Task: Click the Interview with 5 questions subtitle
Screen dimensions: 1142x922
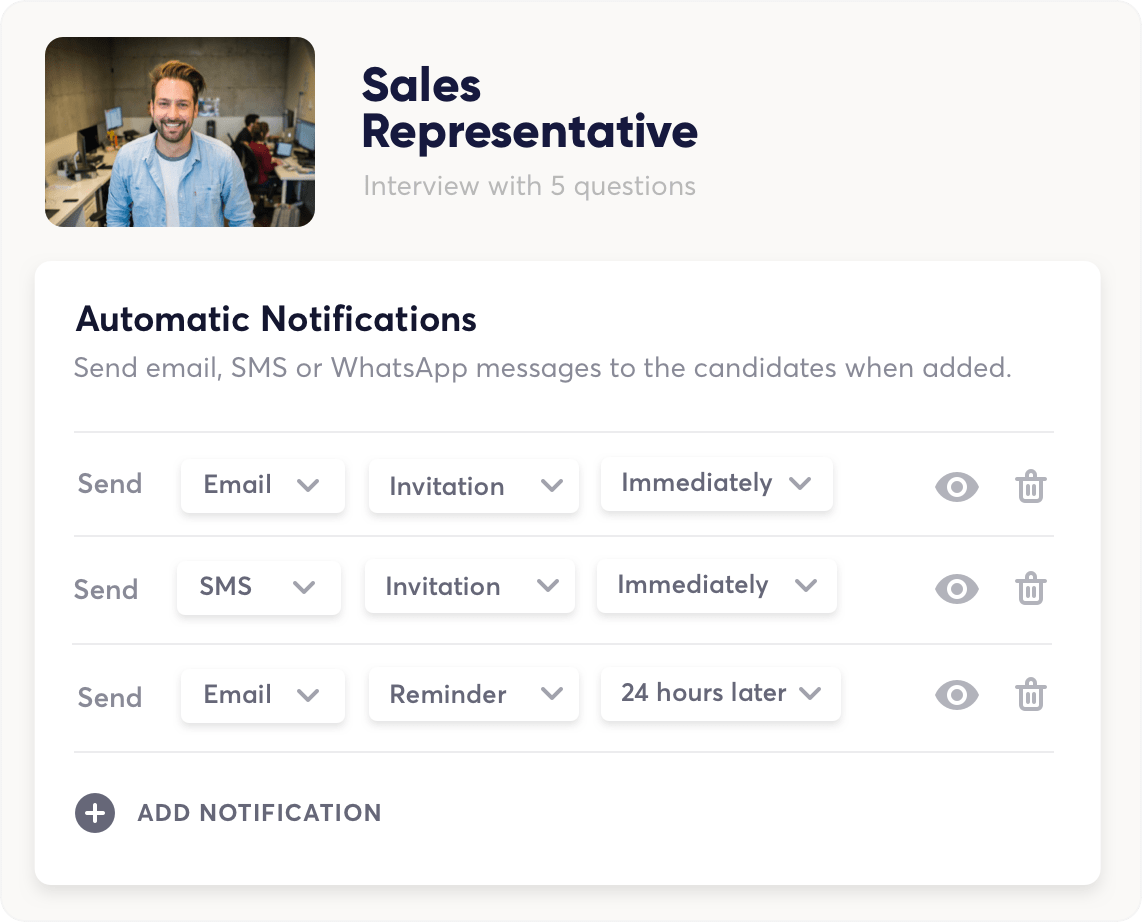Action: pos(529,186)
